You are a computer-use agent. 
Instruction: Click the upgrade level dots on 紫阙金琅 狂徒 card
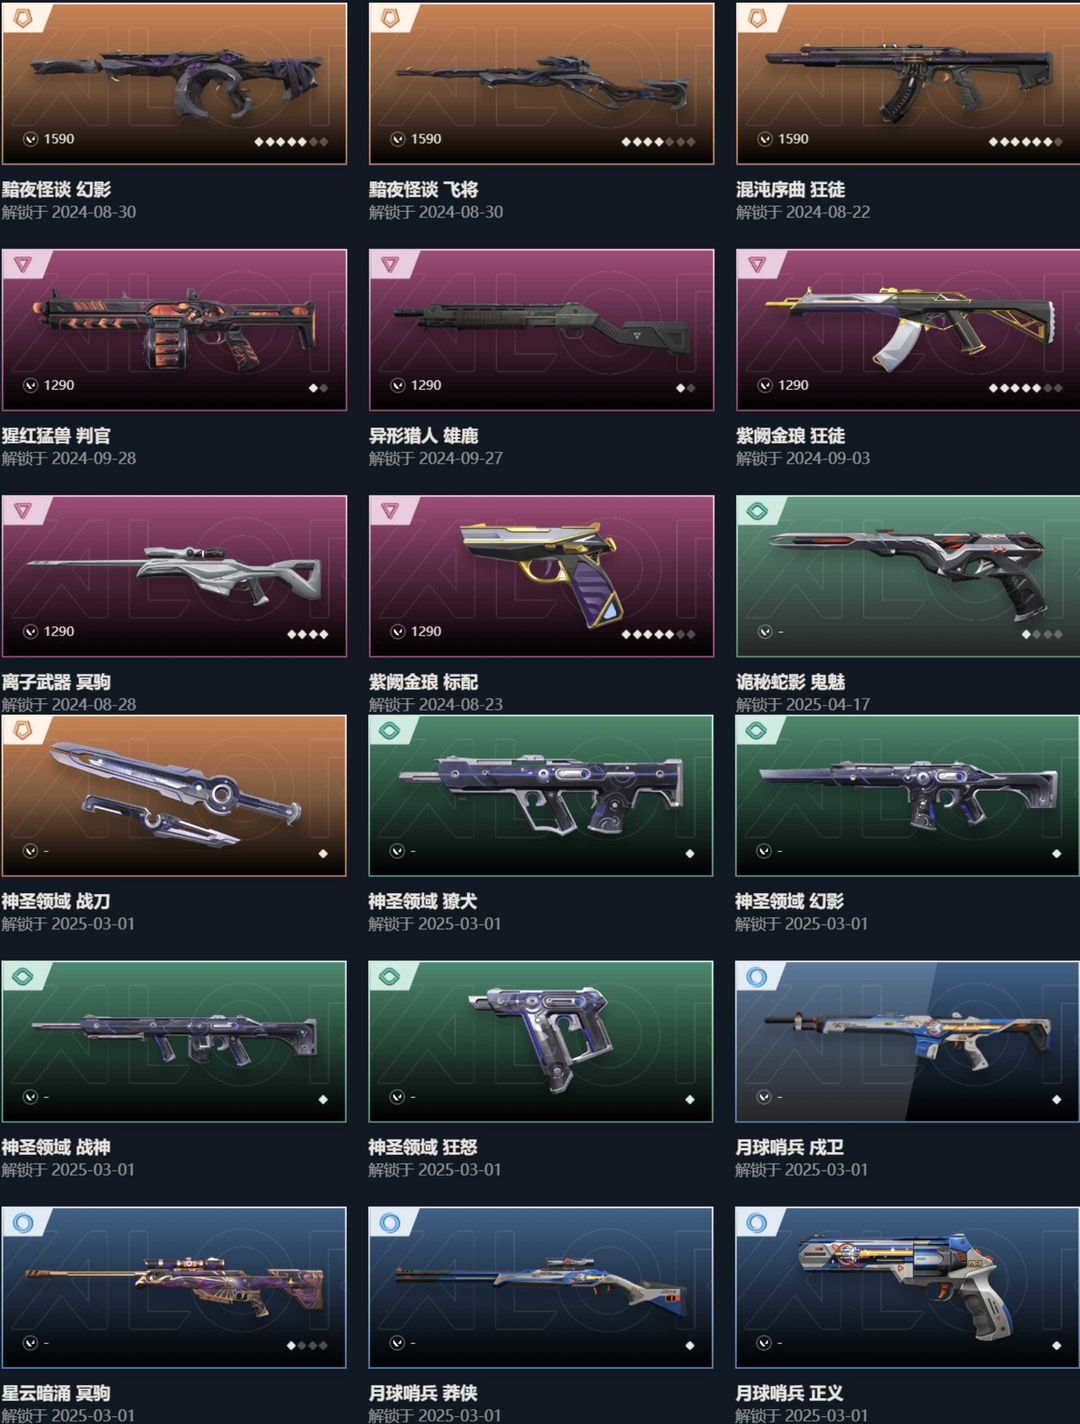click(x=1025, y=388)
